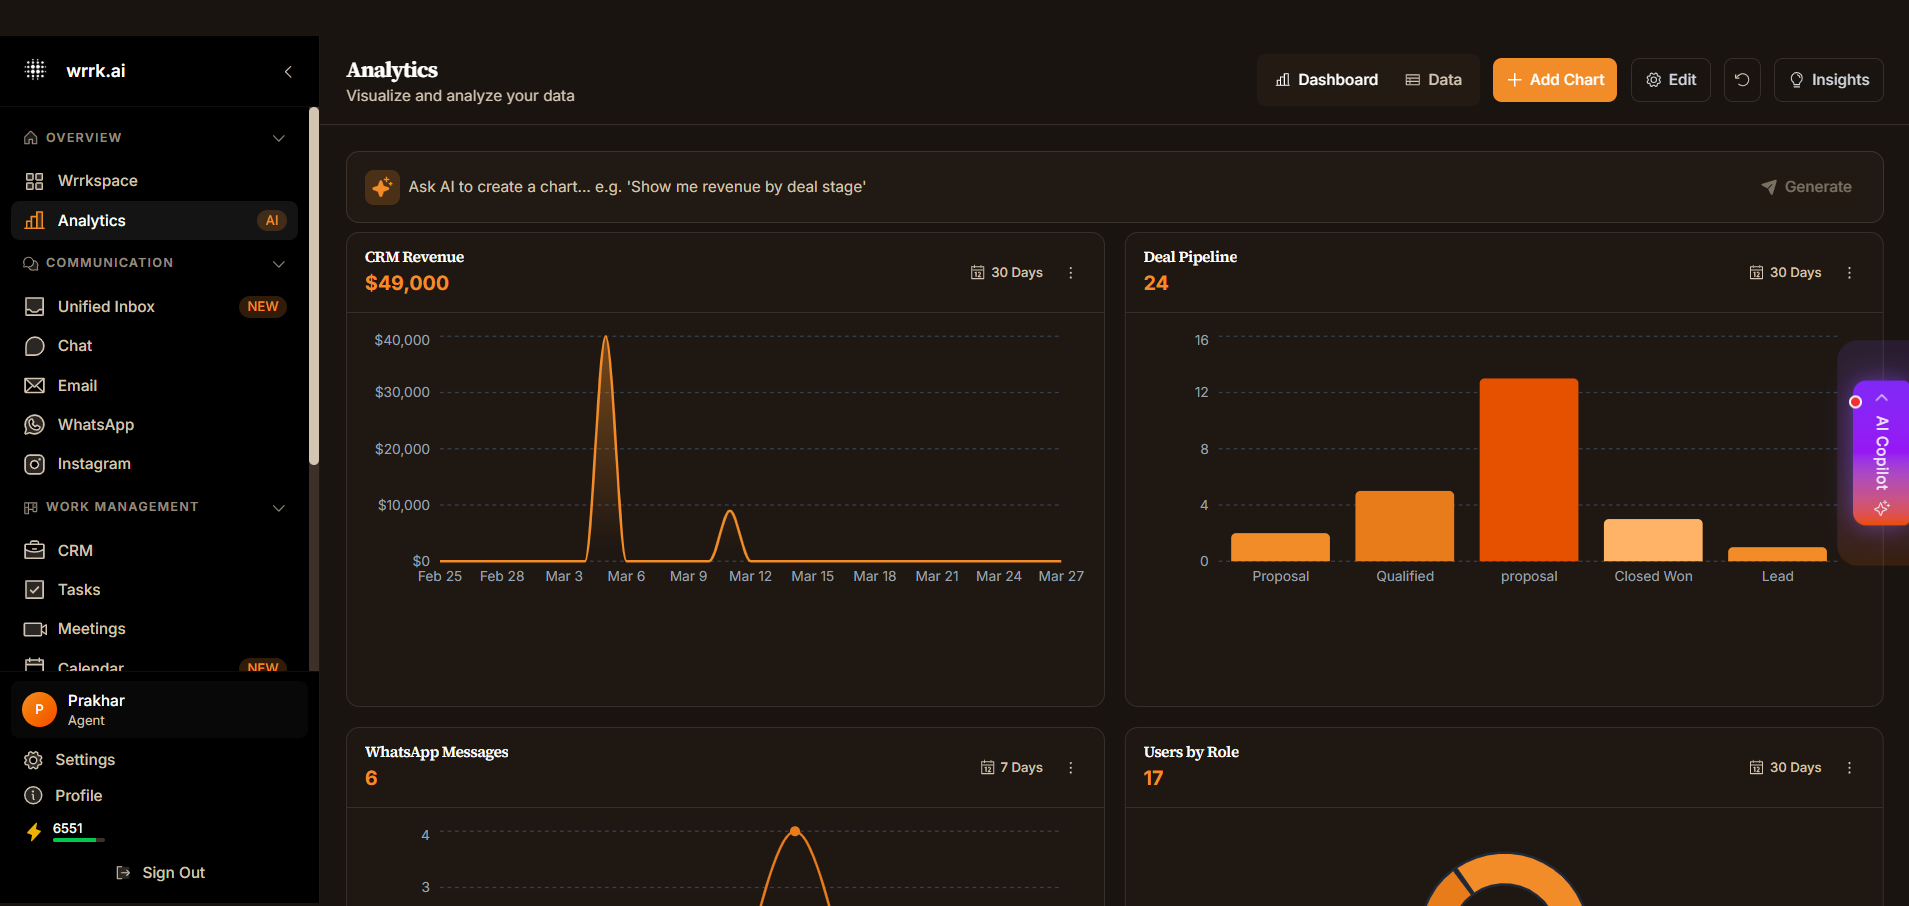Collapse the Communication section
Viewport: 1909px width, 906px height.
[x=279, y=264]
